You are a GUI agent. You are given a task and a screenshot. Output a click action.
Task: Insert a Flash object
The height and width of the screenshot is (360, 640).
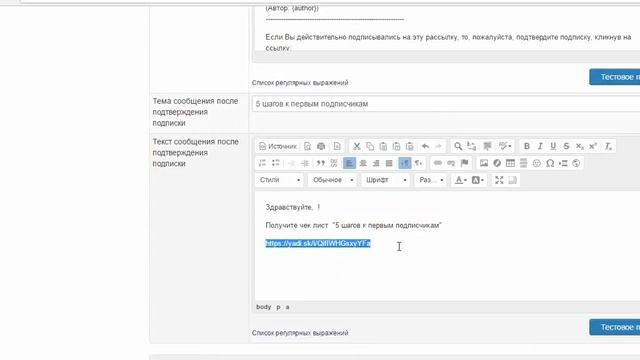tap(497, 163)
